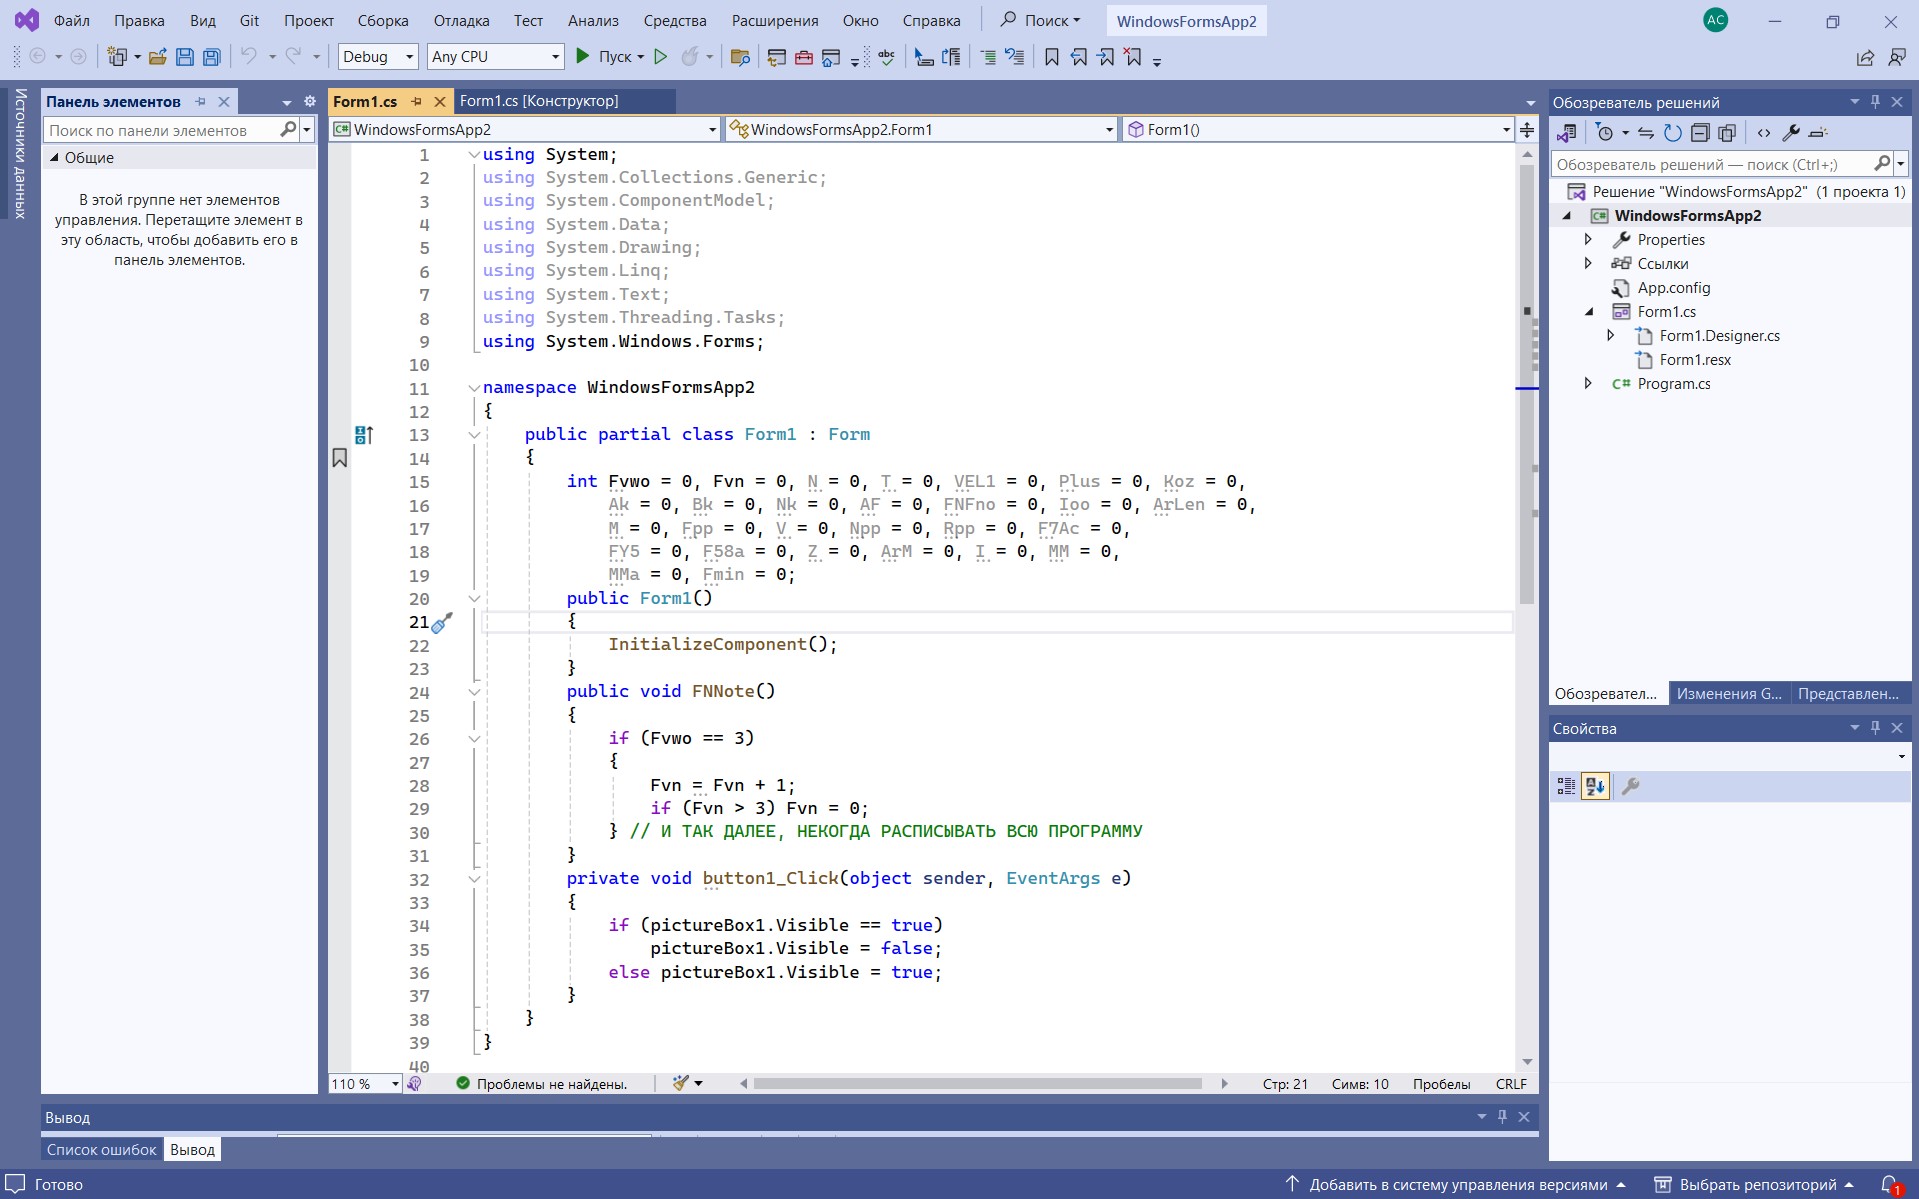Switch to Изменения G... tab
1919x1199 pixels.
pyautogui.click(x=1729, y=694)
